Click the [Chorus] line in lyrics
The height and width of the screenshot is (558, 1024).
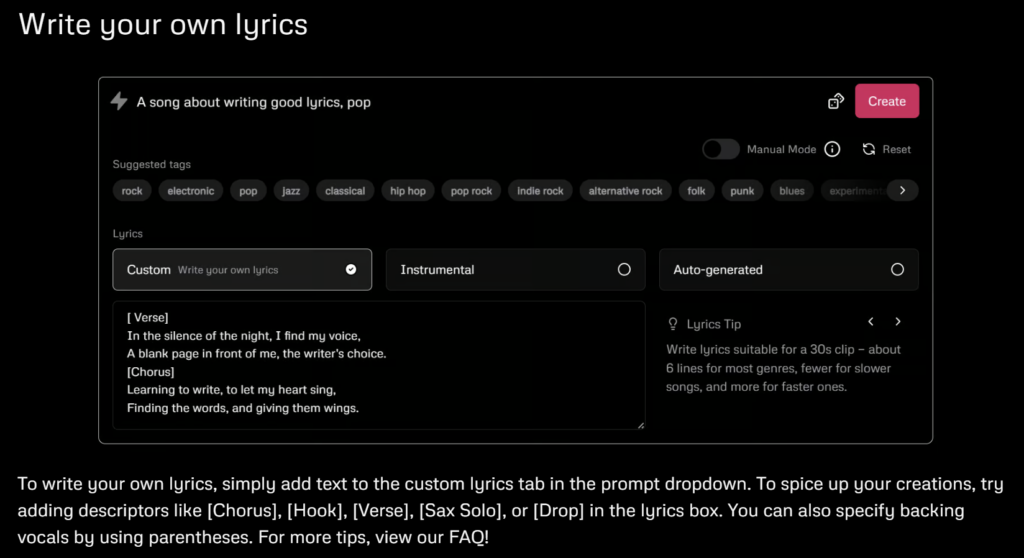[151, 372]
